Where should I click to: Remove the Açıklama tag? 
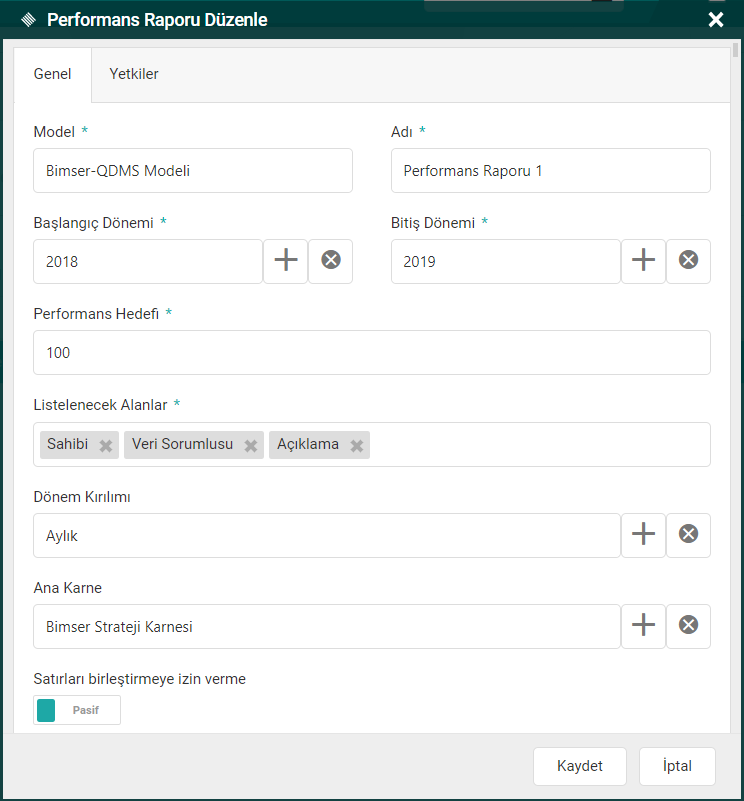[356, 446]
